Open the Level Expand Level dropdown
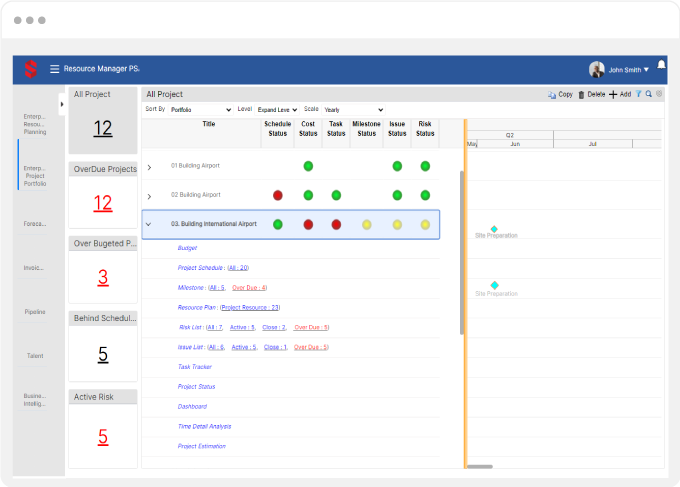Image resolution: width=680 pixels, height=487 pixels. point(277,110)
